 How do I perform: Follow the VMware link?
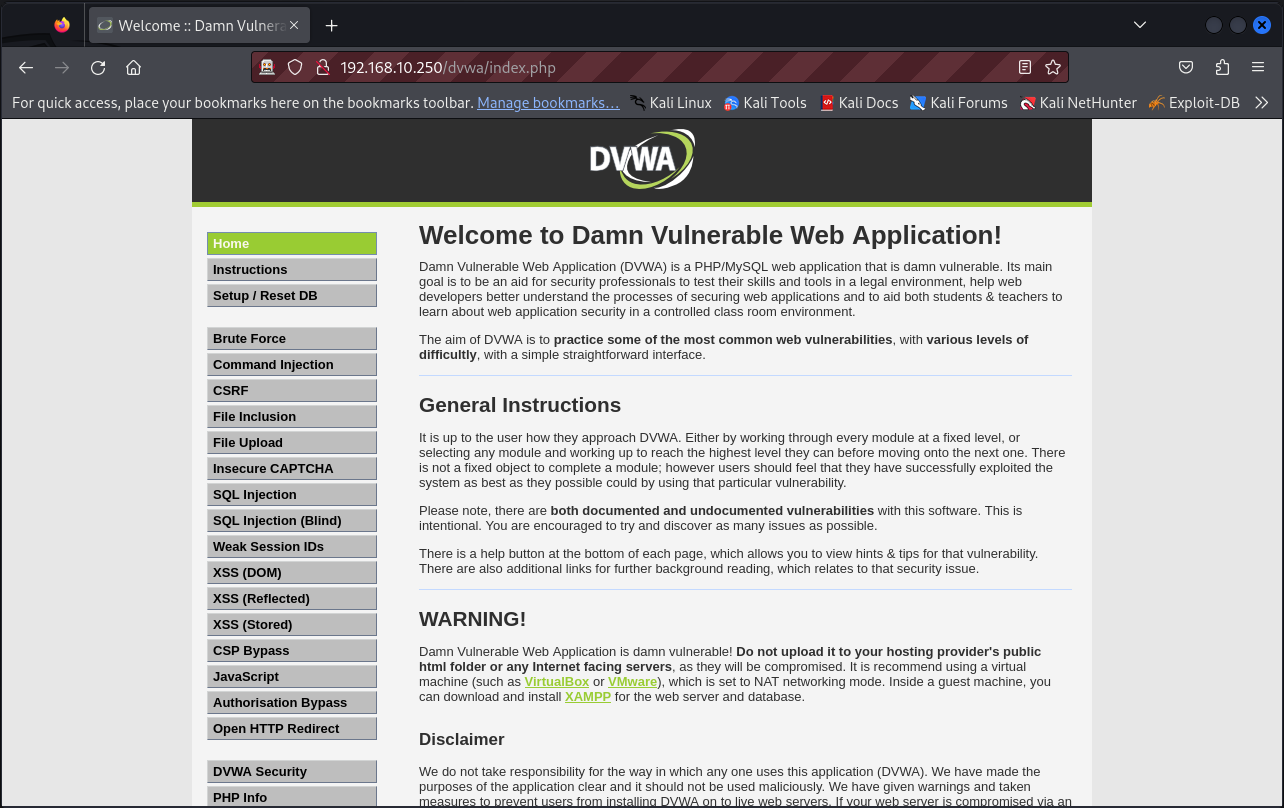click(x=633, y=682)
